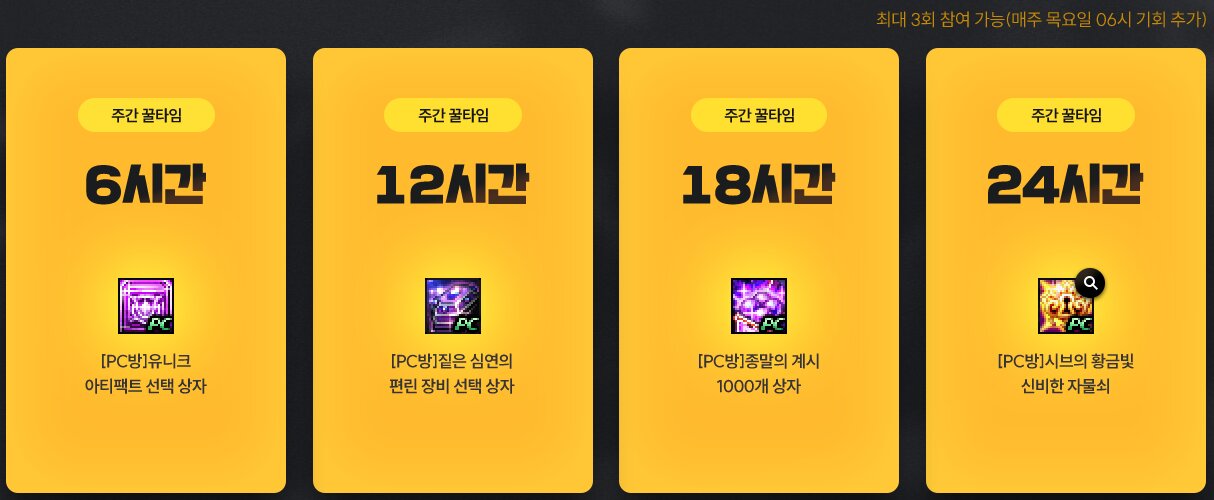Click the [PC방]시브의 황금빛 신비한 자물쇠 label
This screenshot has height=500, width=1214.
1066,373
